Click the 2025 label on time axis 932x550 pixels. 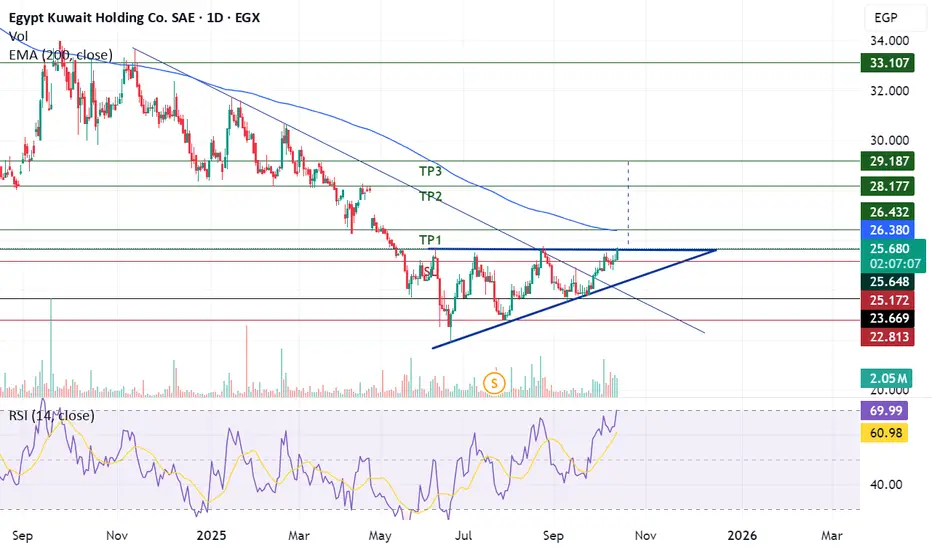click(x=211, y=536)
